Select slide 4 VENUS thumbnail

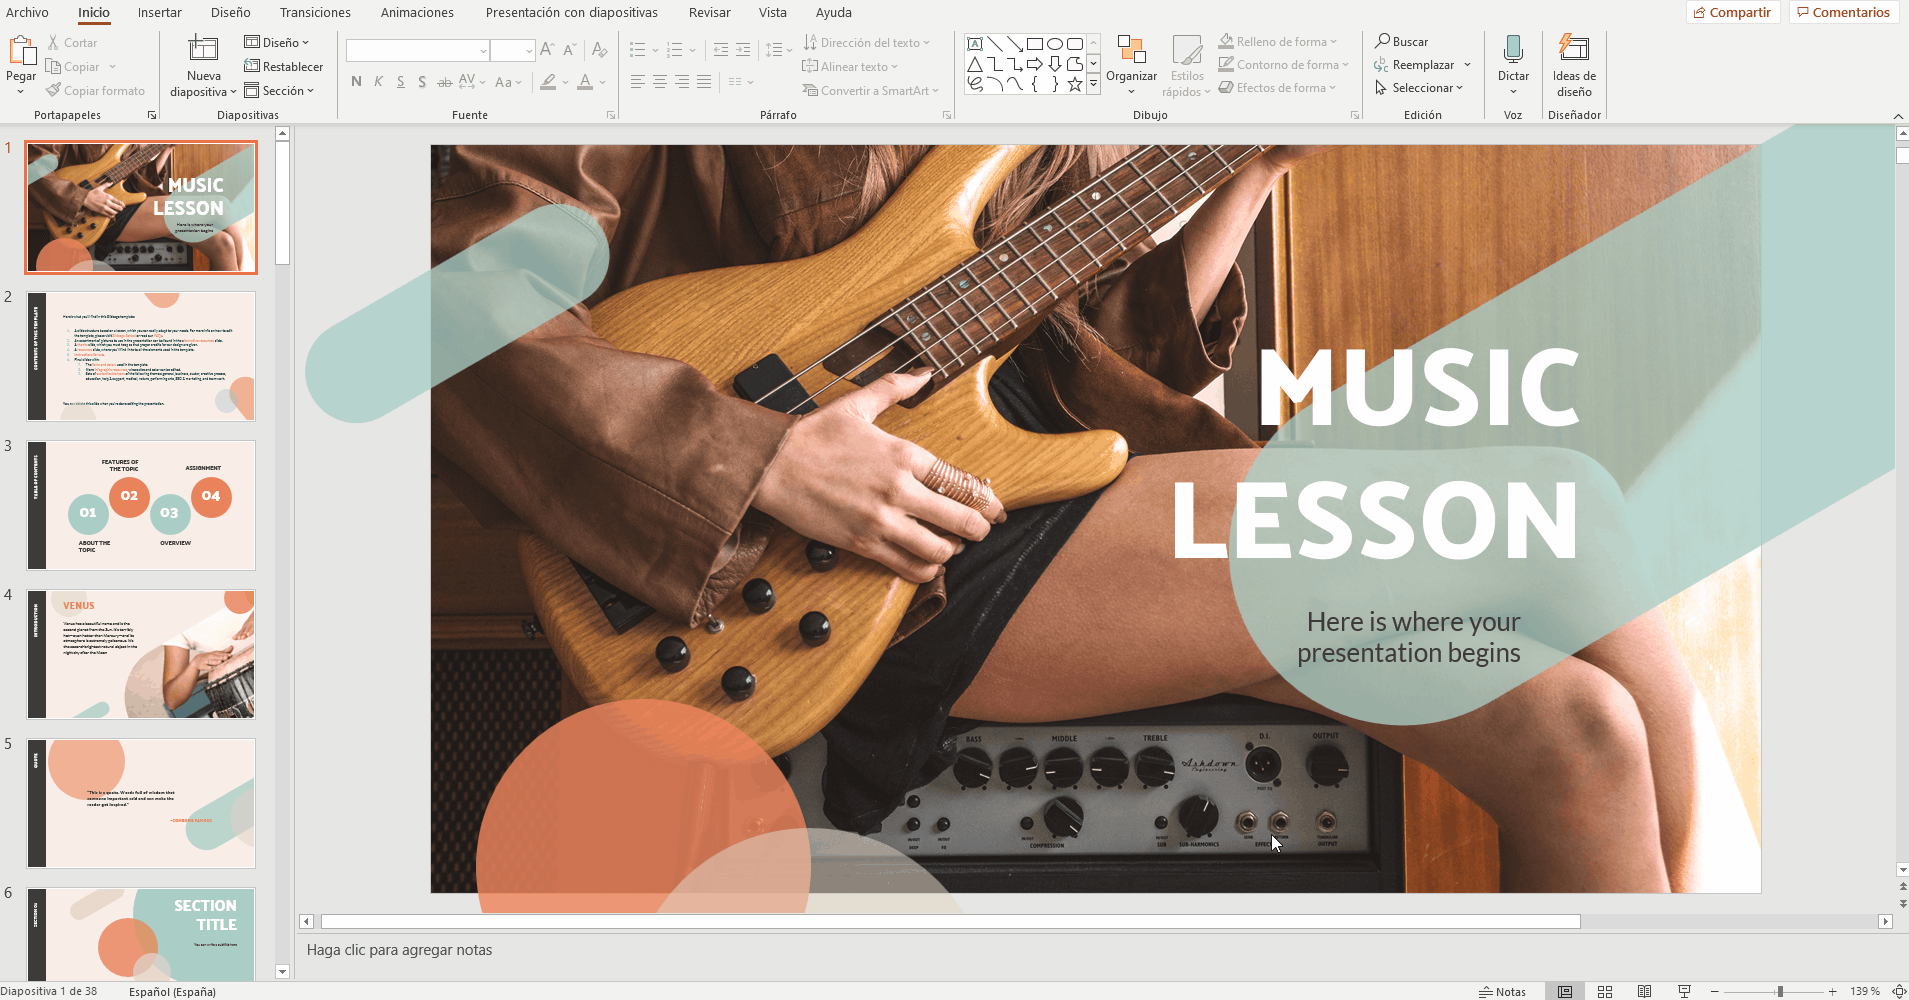(x=141, y=654)
